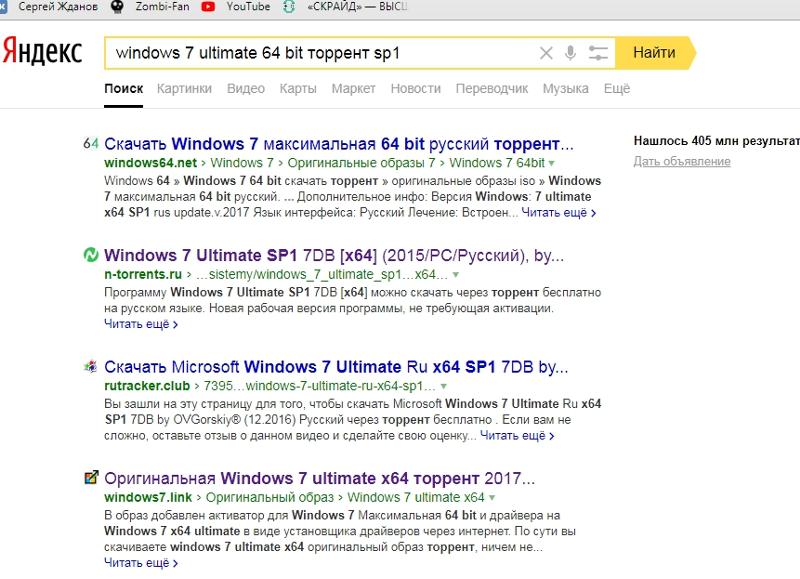Start voice search with the microphone icon

coord(570,53)
